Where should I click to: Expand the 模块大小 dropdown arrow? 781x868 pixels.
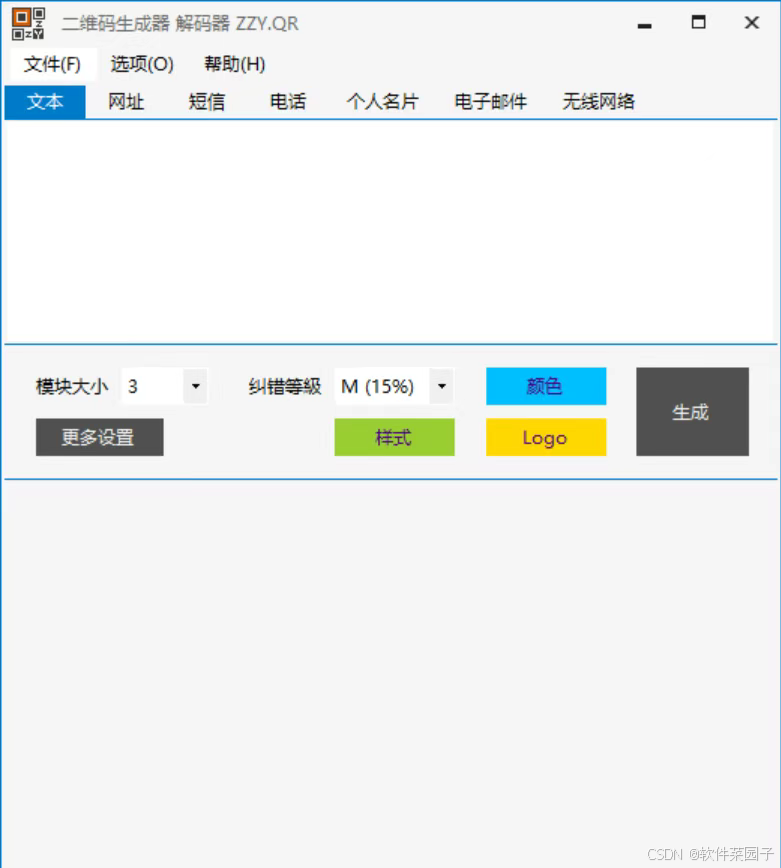coord(196,386)
